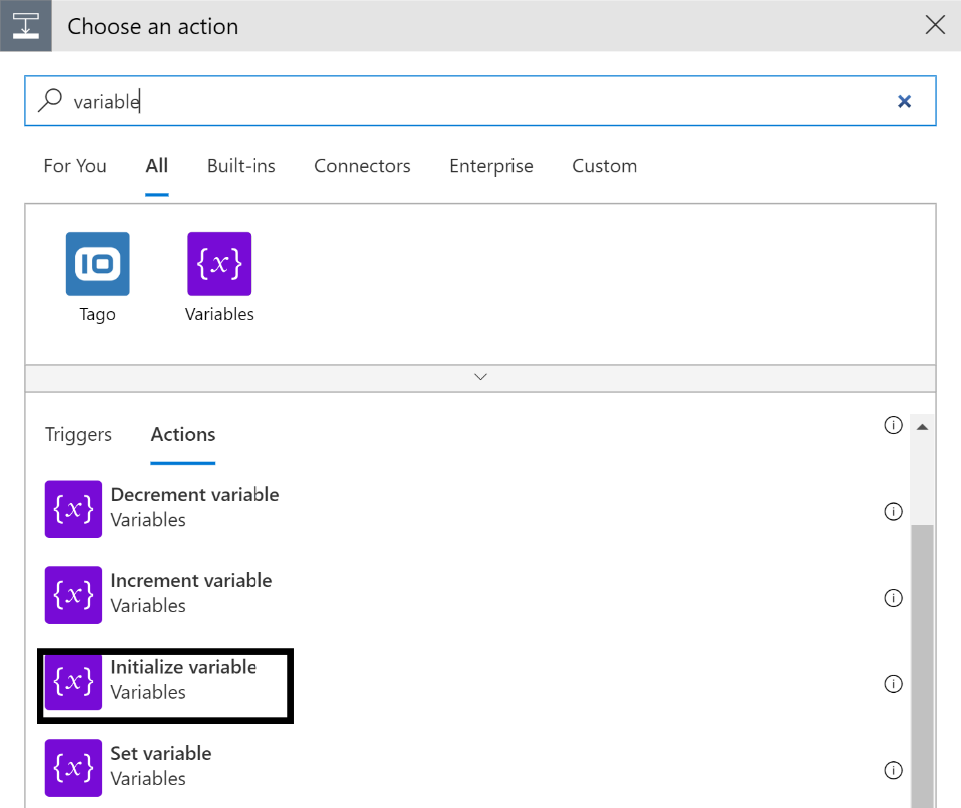This screenshot has height=808, width=961.
Task: Select the Custom tab
Action: coord(604,166)
